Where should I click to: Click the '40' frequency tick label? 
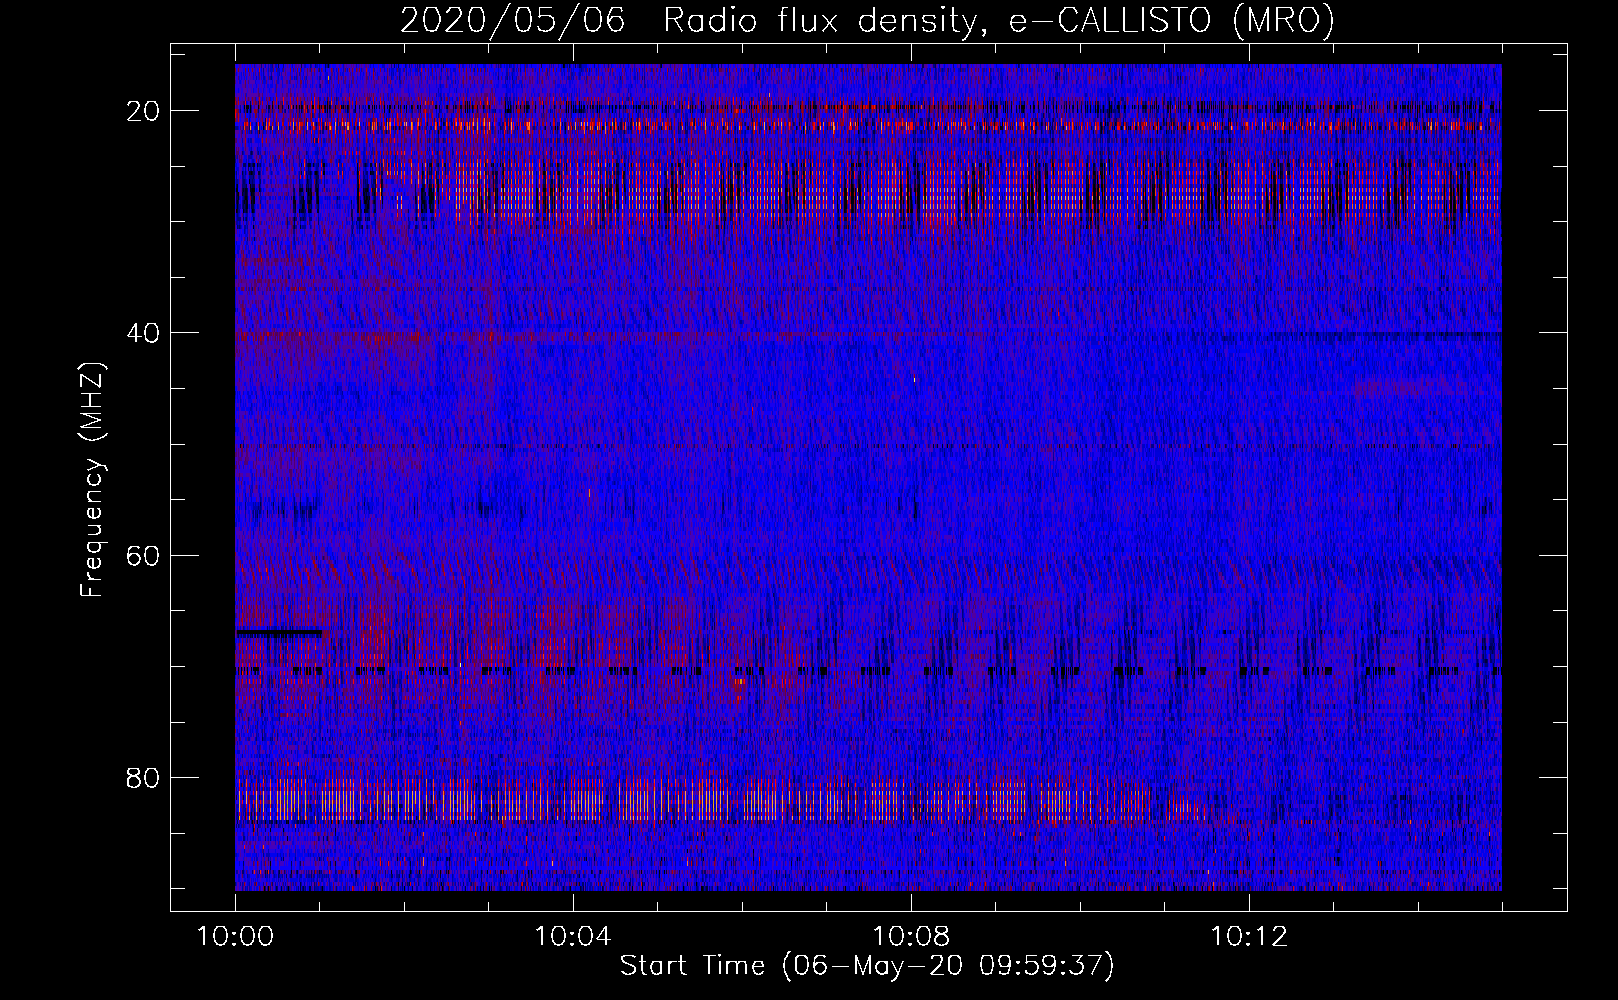(x=144, y=332)
